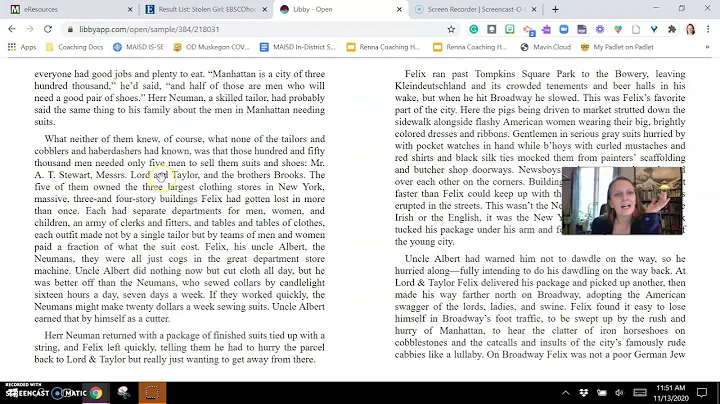Open the MAISD In-District S bookmark

point(298,47)
